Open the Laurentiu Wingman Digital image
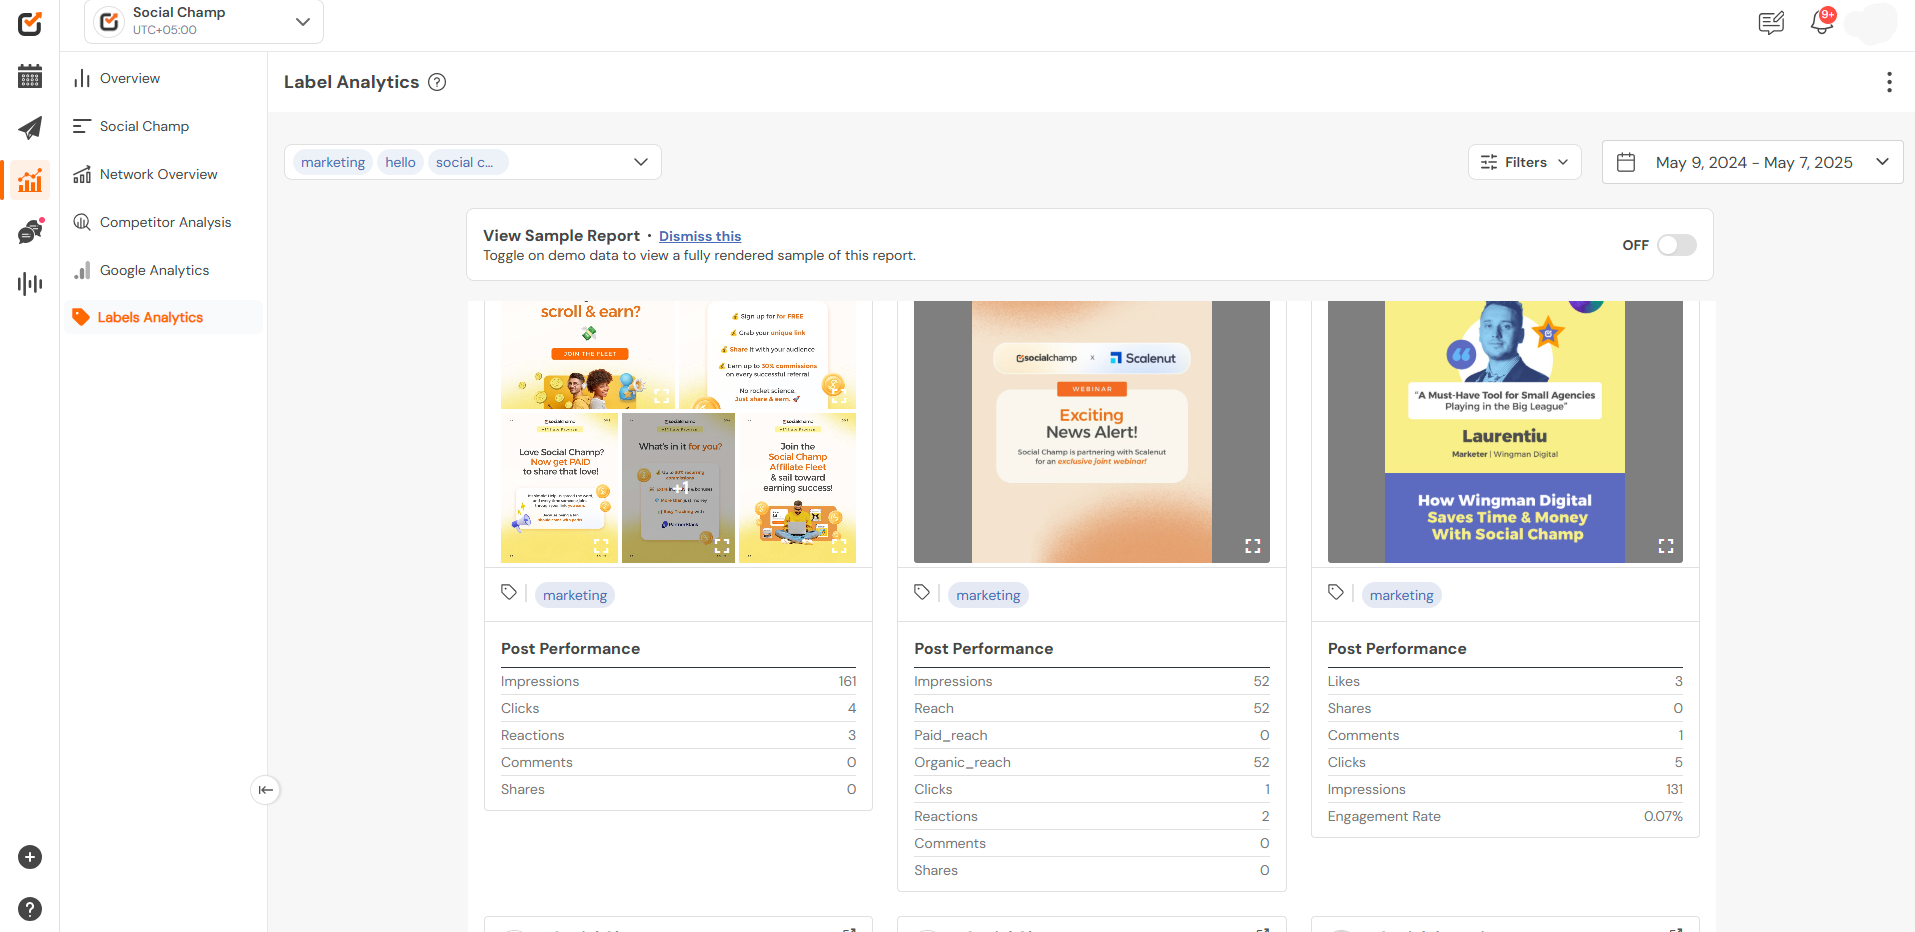 (x=1505, y=432)
